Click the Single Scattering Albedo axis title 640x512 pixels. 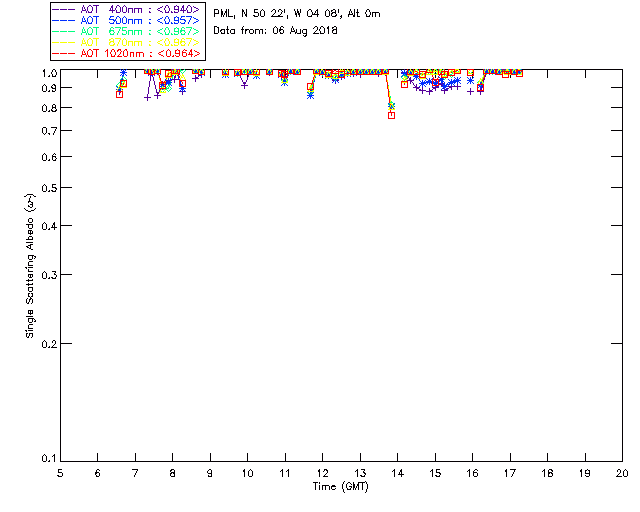(x=30, y=266)
